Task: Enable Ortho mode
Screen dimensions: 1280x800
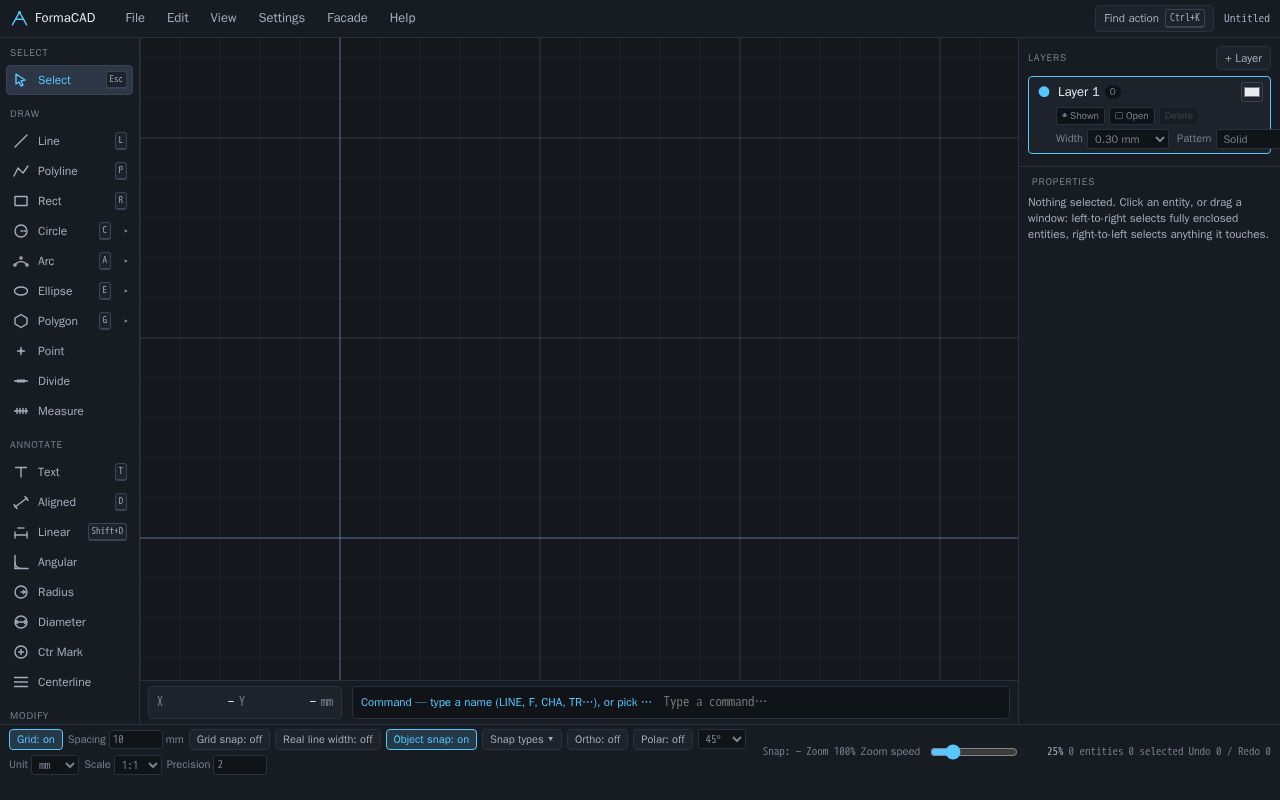Action: [597, 739]
